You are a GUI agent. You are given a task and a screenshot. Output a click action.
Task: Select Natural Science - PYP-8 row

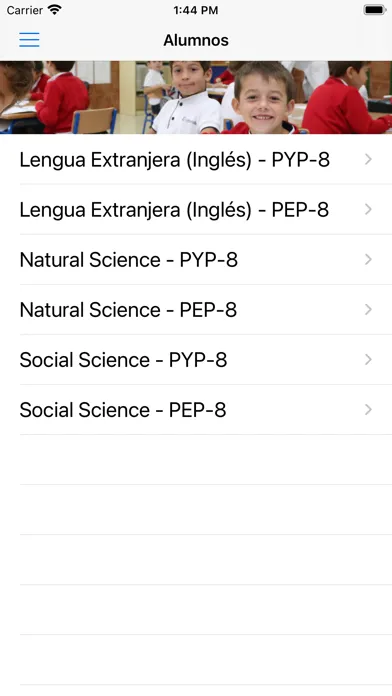point(196,260)
